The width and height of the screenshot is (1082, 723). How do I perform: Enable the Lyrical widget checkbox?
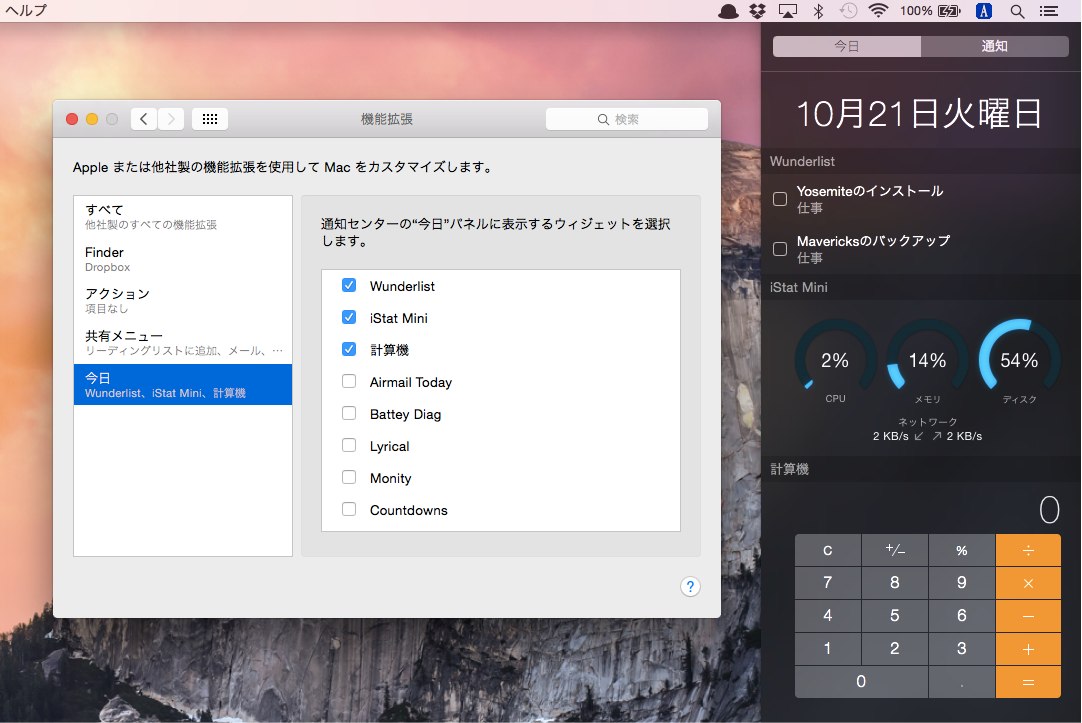(x=349, y=445)
